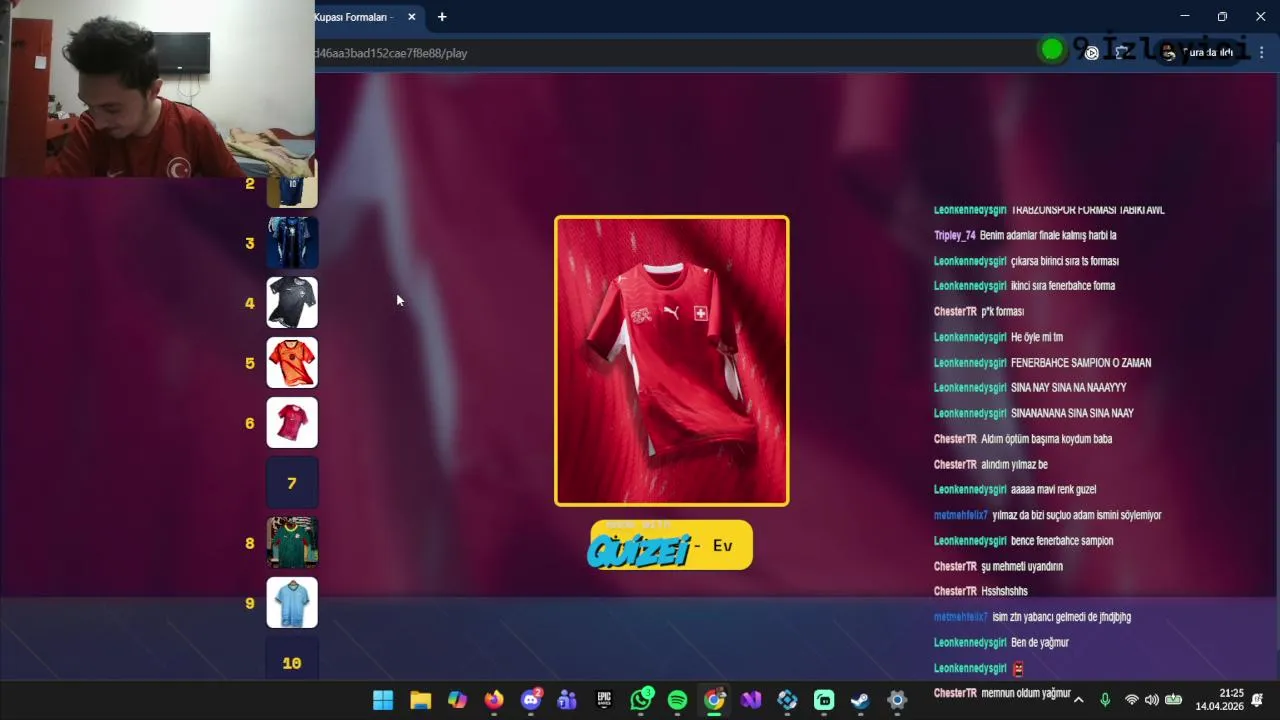The height and width of the screenshot is (720, 1280).
Task: Click chat message 'Ben de yağmur'
Action: pos(1040,643)
